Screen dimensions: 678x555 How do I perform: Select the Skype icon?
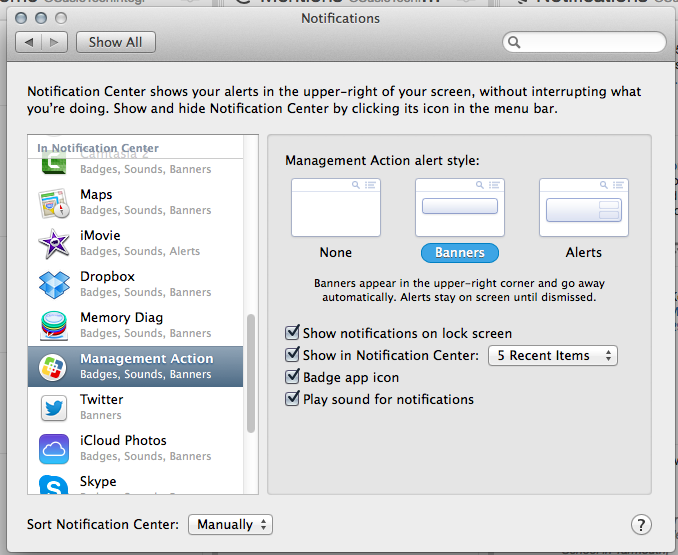click(54, 485)
